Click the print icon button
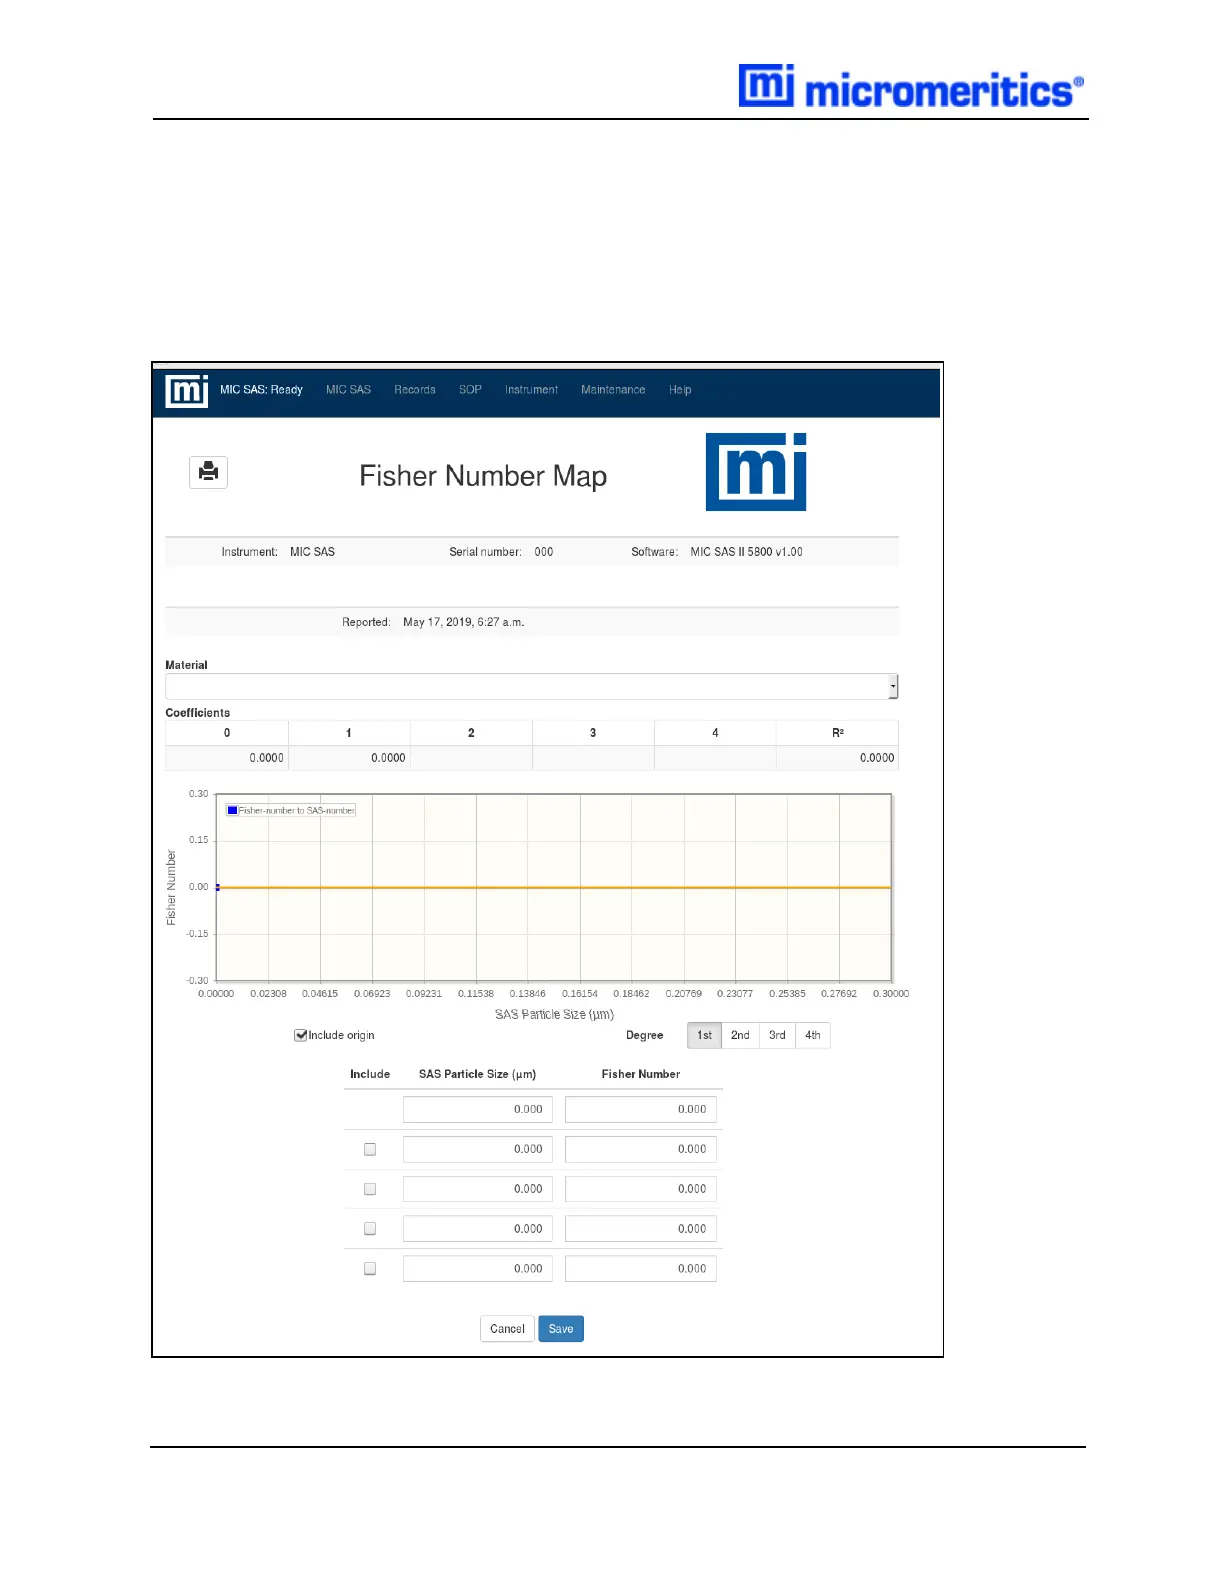This screenshot has width=1224, height=1584. (208, 472)
